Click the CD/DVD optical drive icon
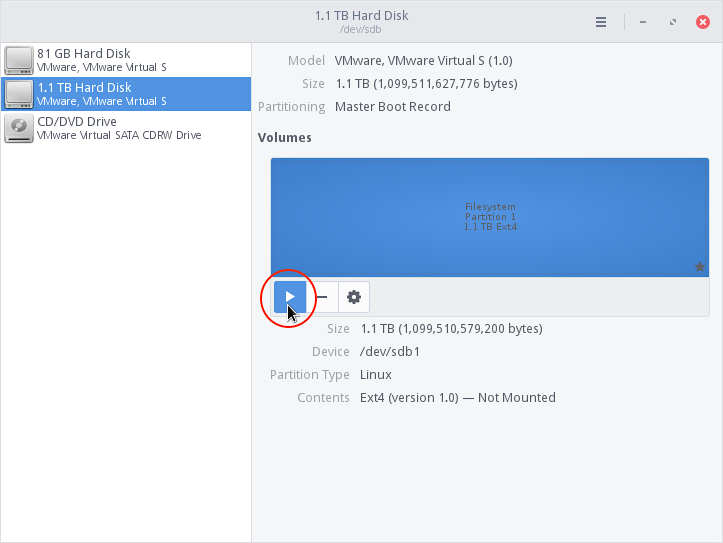 point(19,128)
